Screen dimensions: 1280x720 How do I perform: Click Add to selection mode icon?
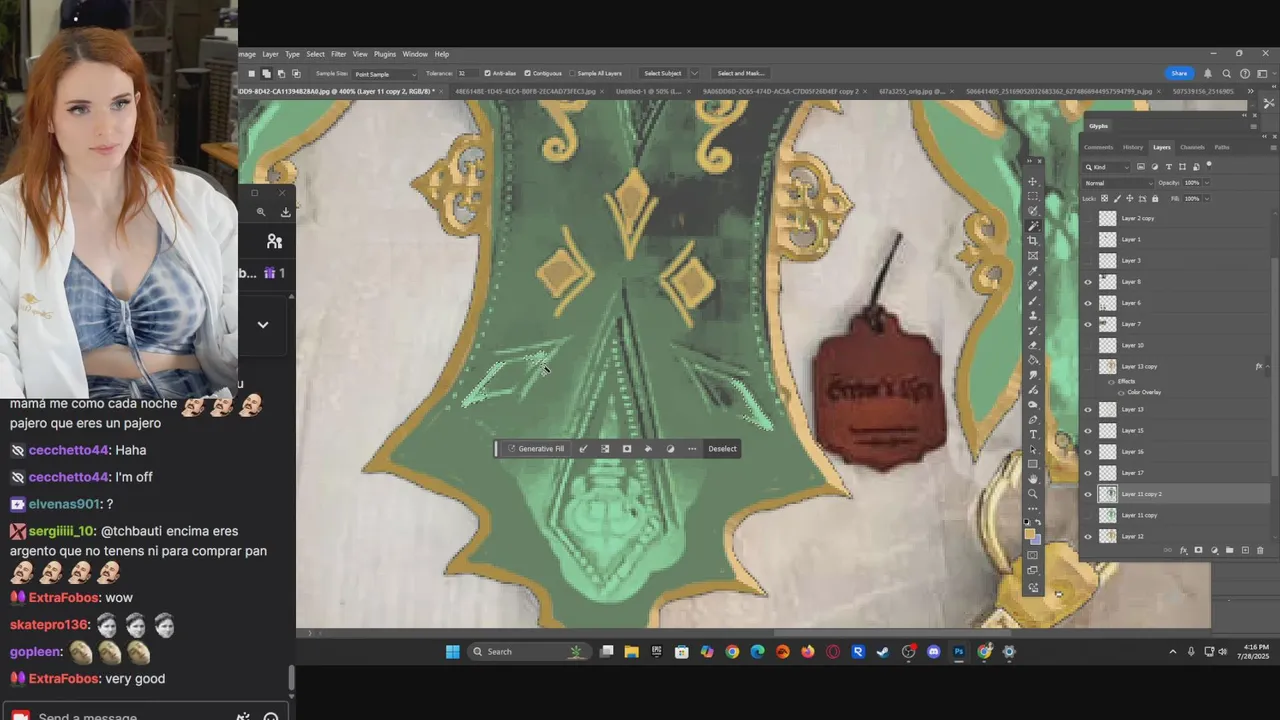266,73
